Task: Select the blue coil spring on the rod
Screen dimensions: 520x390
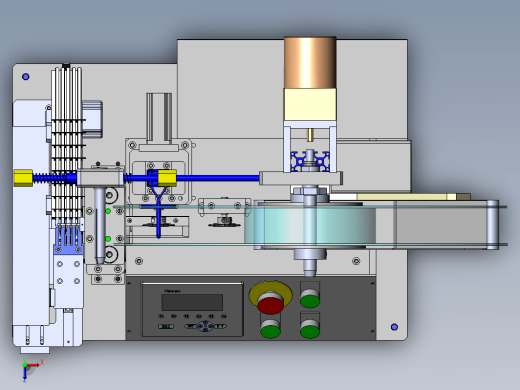Action: 49,178
